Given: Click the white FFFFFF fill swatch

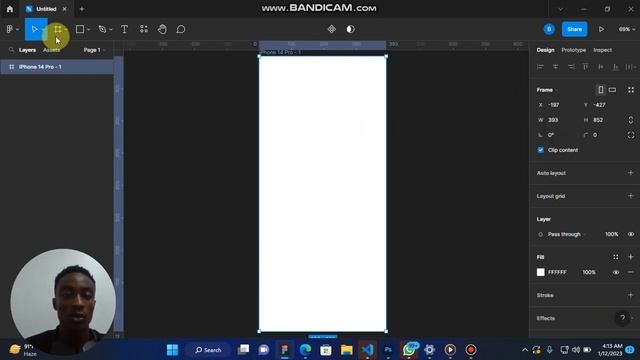Looking at the screenshot, I should tap(540, 272).
